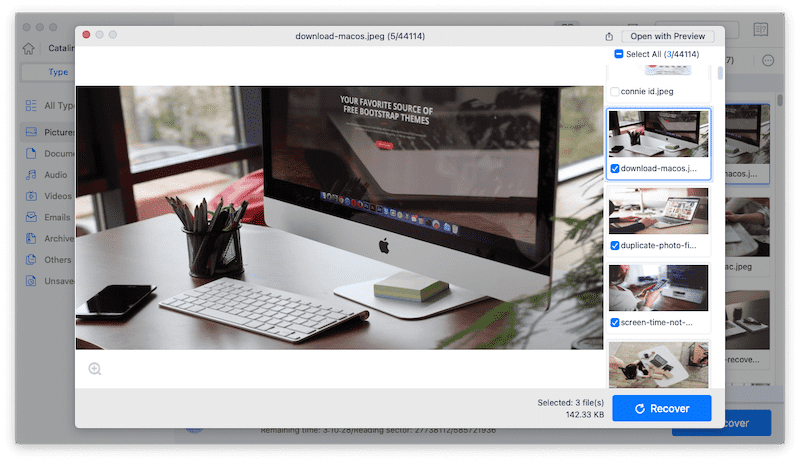Click the 'download-macos.jpeg (5/44114)' title
Image resolution: width=800 pixels, height=462 pixels.
(x=360, y=36)
